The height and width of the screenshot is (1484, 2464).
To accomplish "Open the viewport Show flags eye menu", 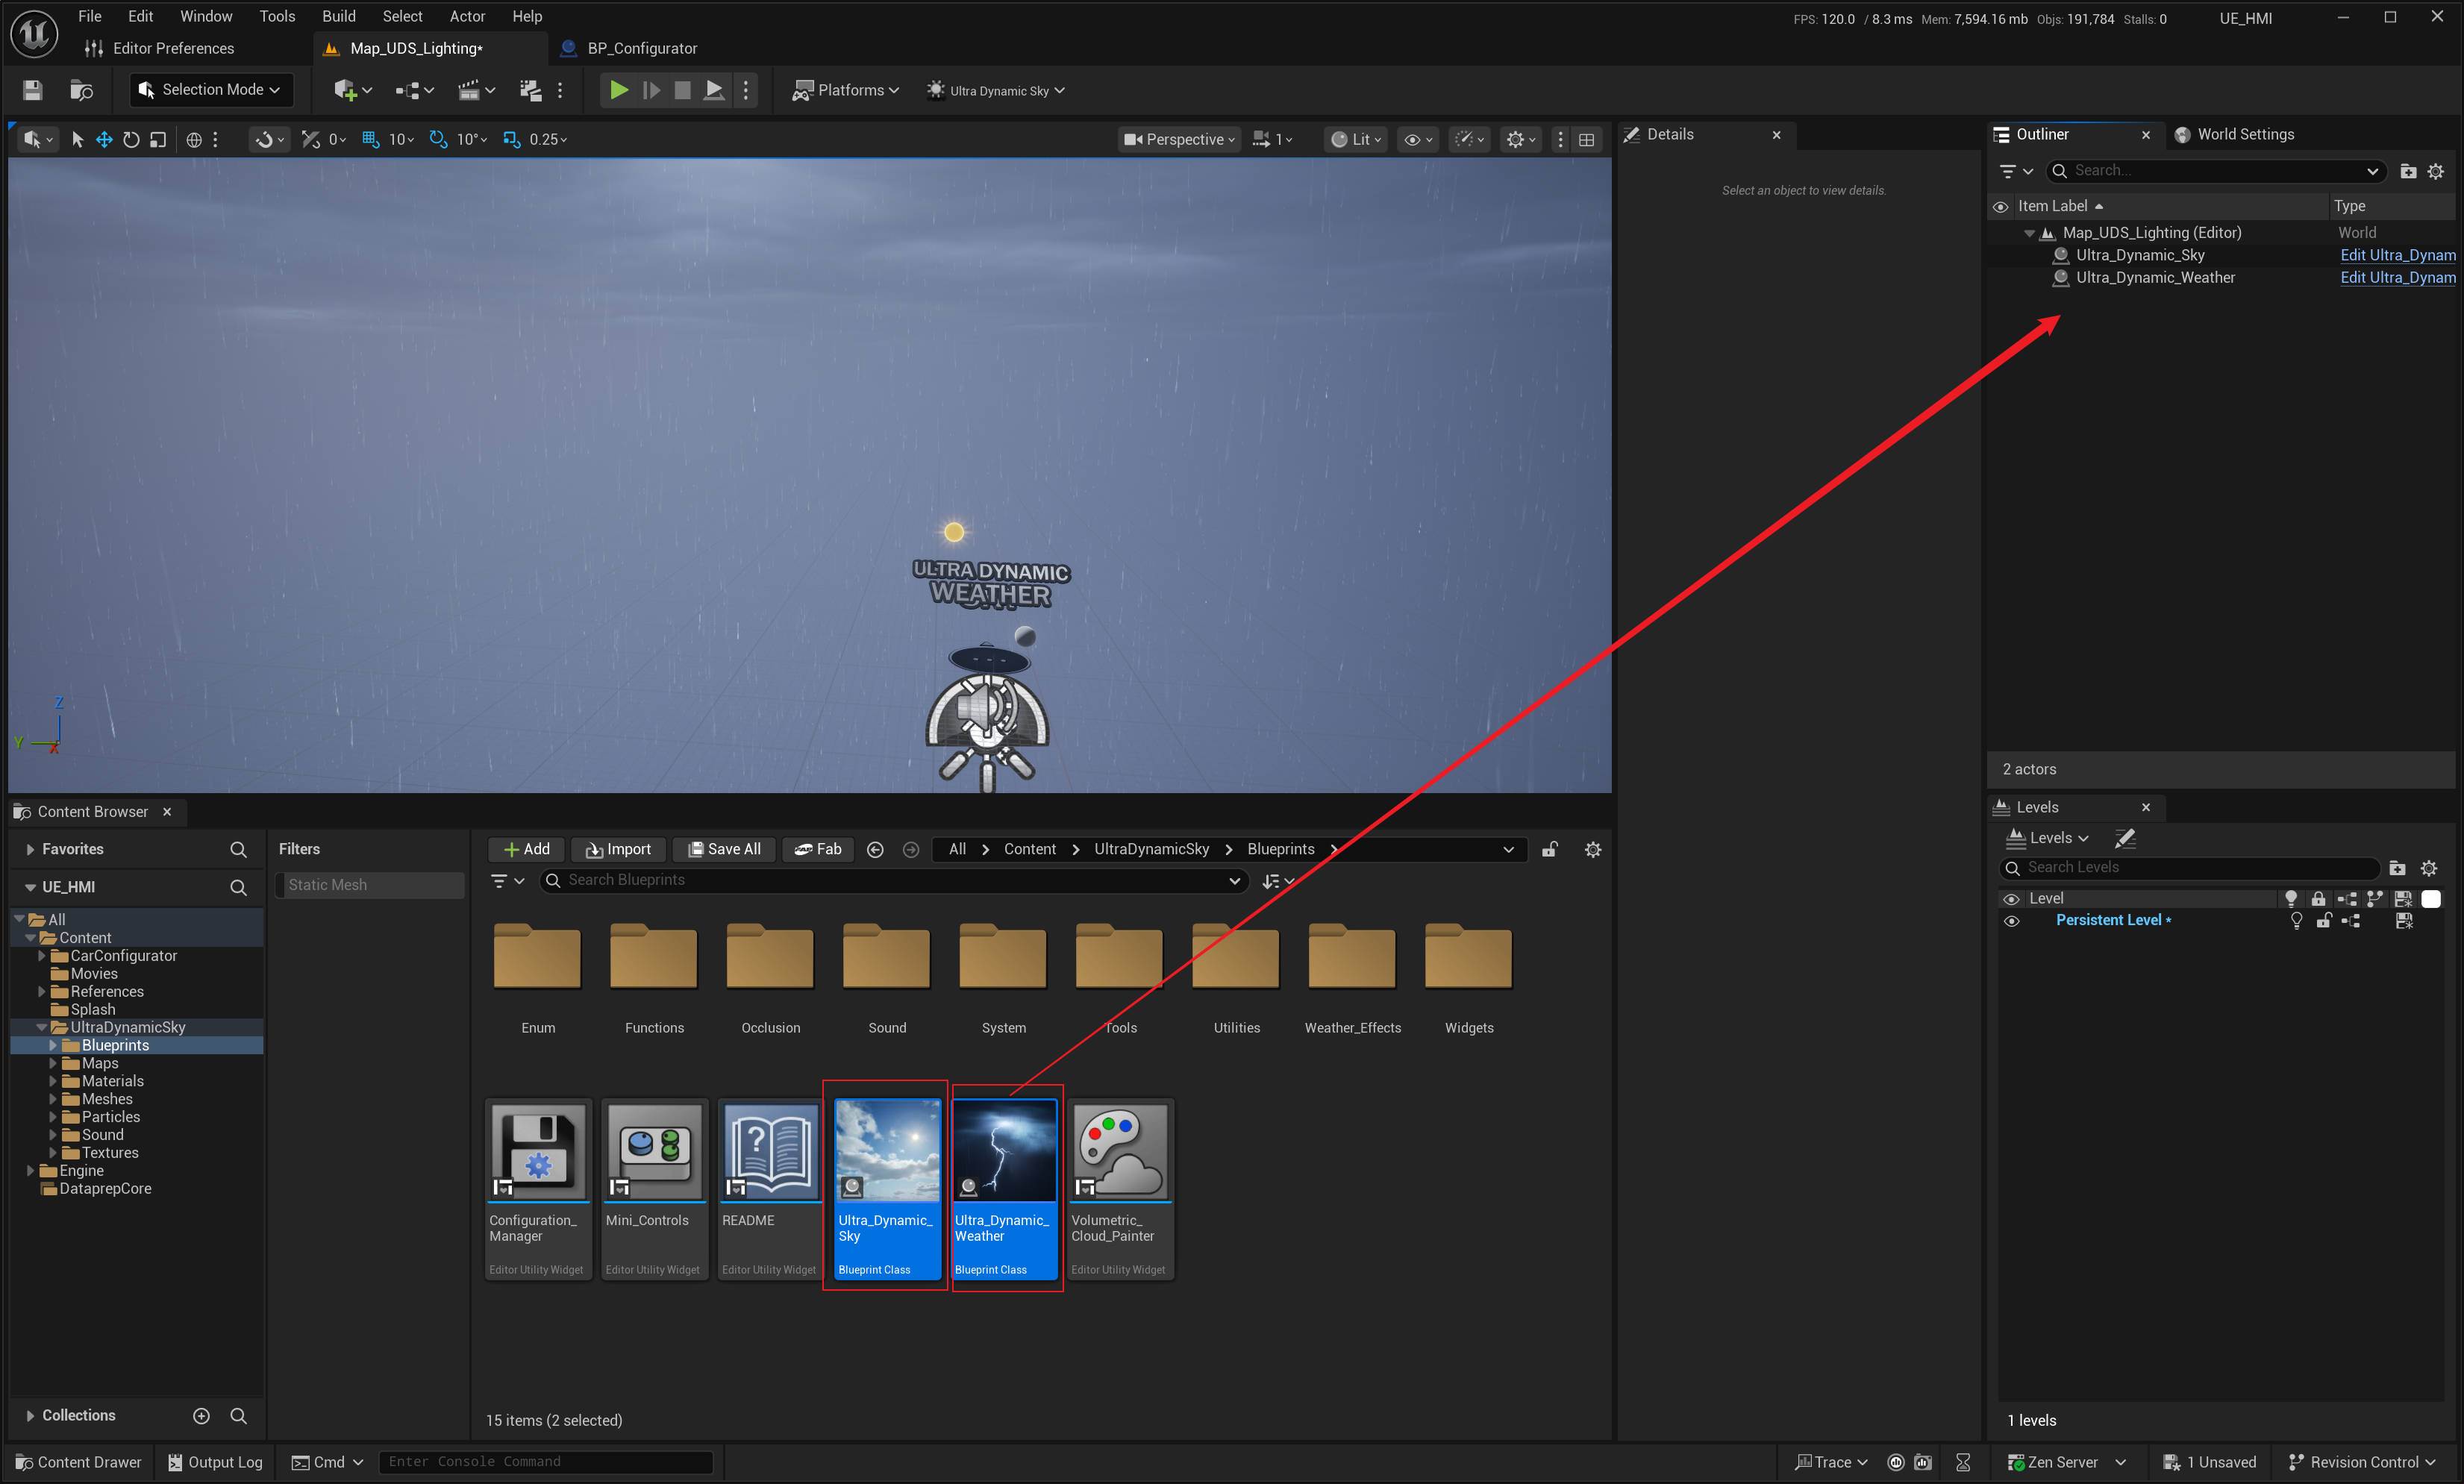I will (x=1419, y=139).
